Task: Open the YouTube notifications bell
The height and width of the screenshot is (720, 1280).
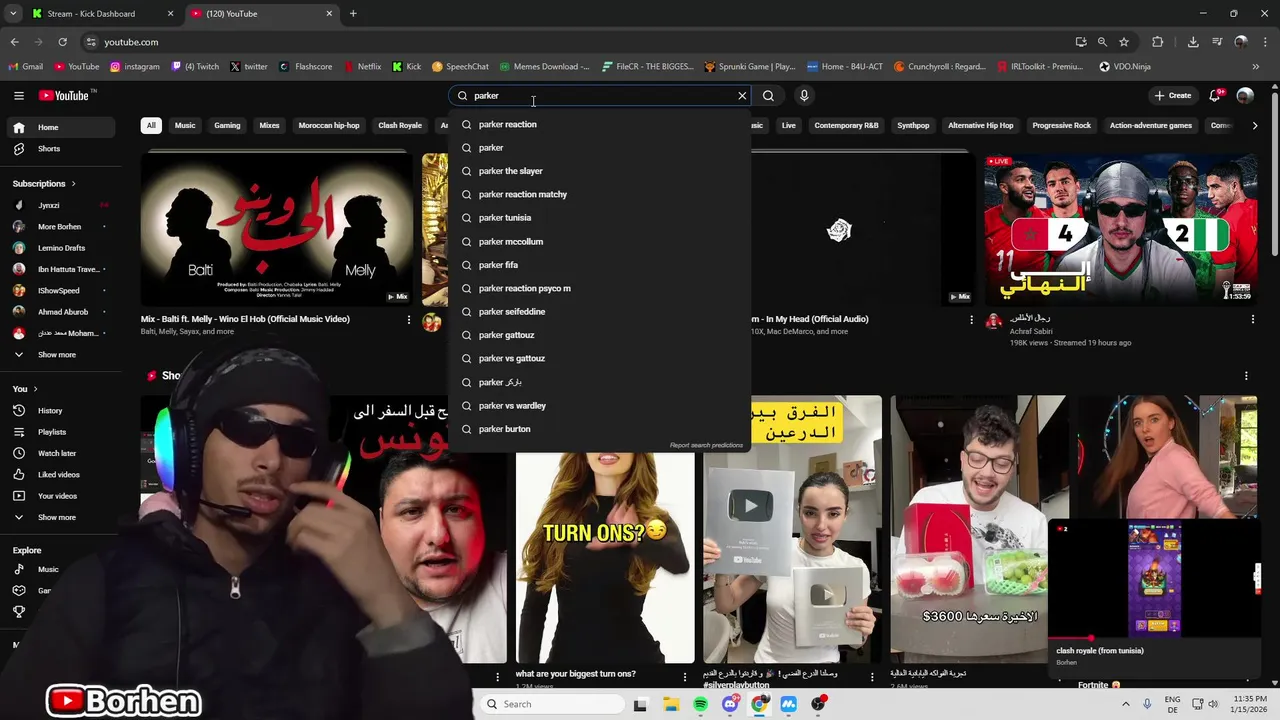Action: coord(1215,95)
